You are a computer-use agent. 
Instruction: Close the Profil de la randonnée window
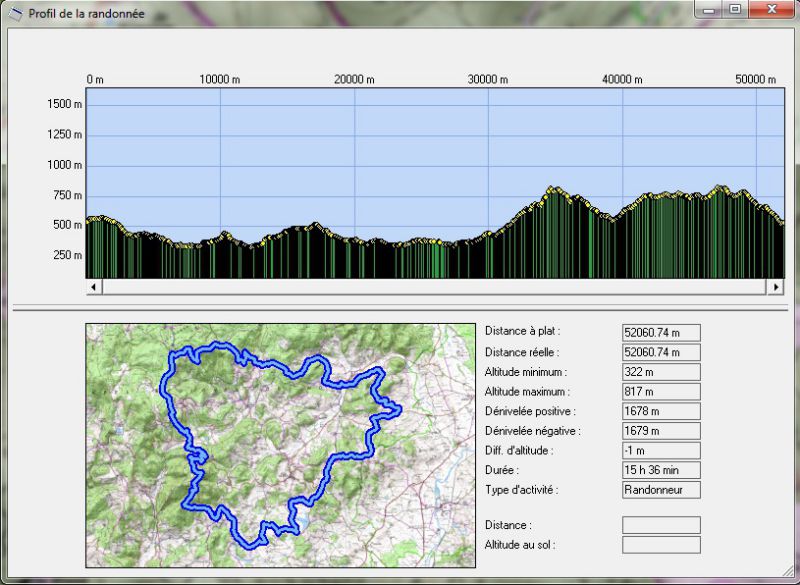pyautogui.click(x=771, y=10)
